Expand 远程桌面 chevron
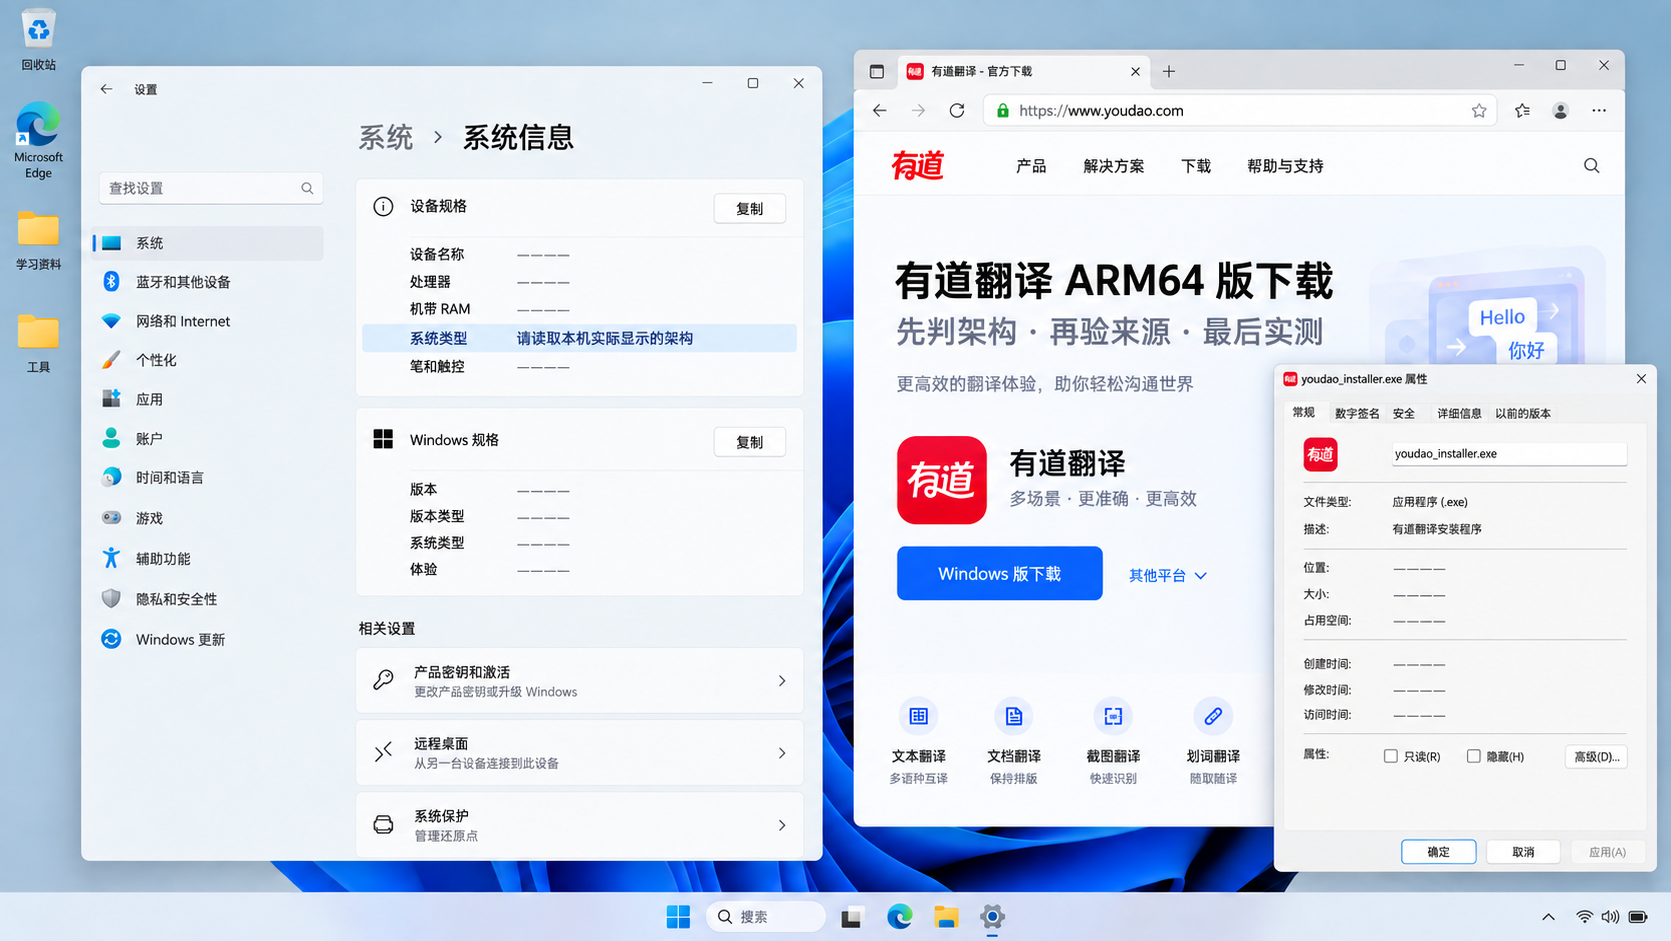 pyautogui.click(x=782, y=753)
